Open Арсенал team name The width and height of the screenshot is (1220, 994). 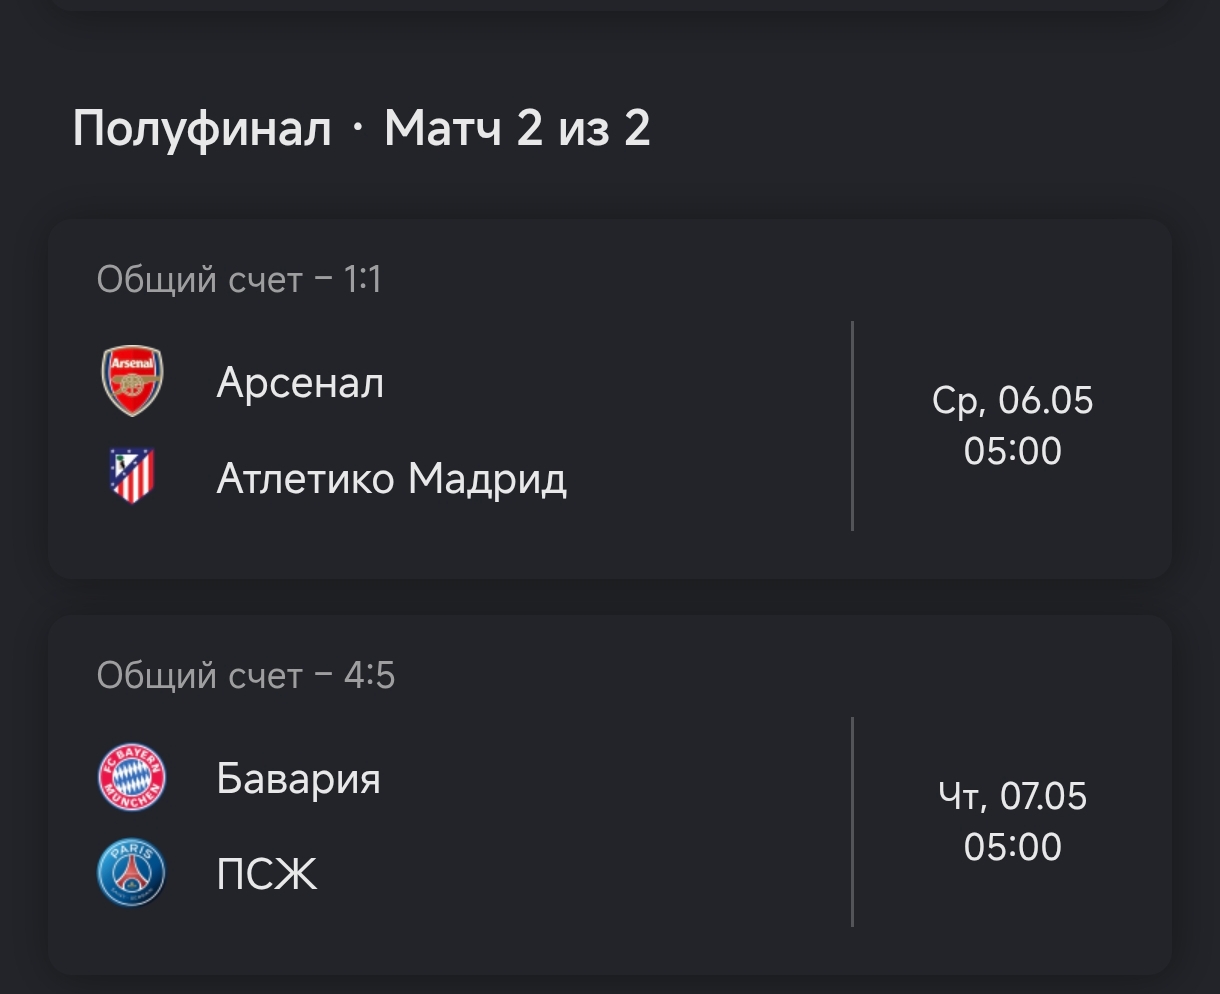point(300,383)
